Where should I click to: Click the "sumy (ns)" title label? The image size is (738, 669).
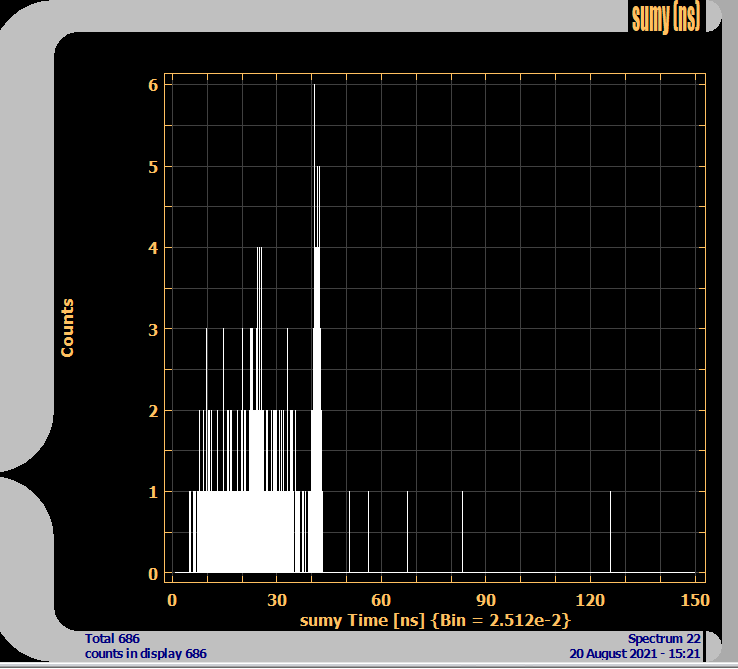(x=665, y=17)
